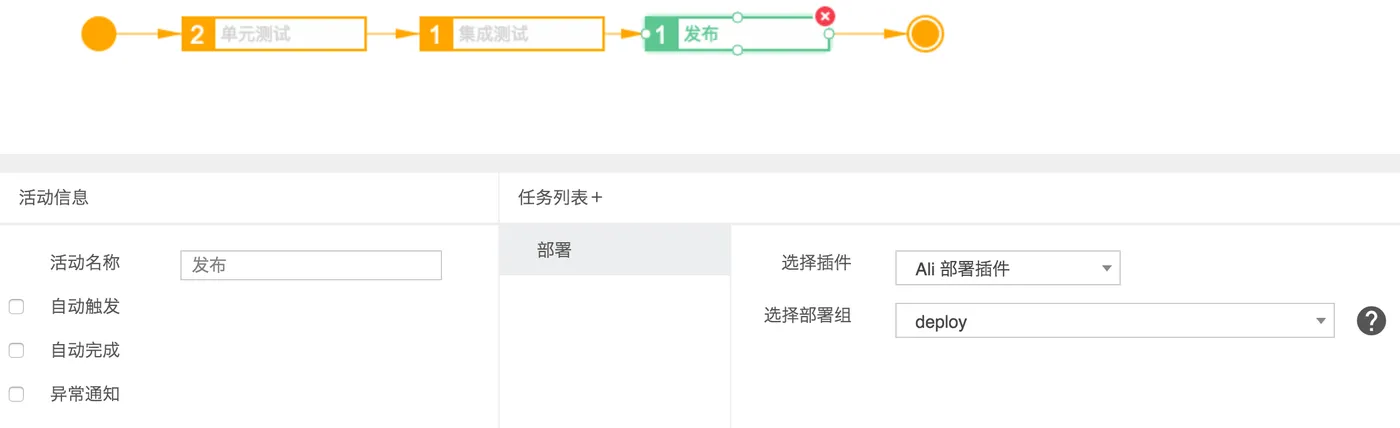This screenshot has width=1400, height=428.
Task: Delete the 发布 stage with red X
Action: tap(825, 16)
